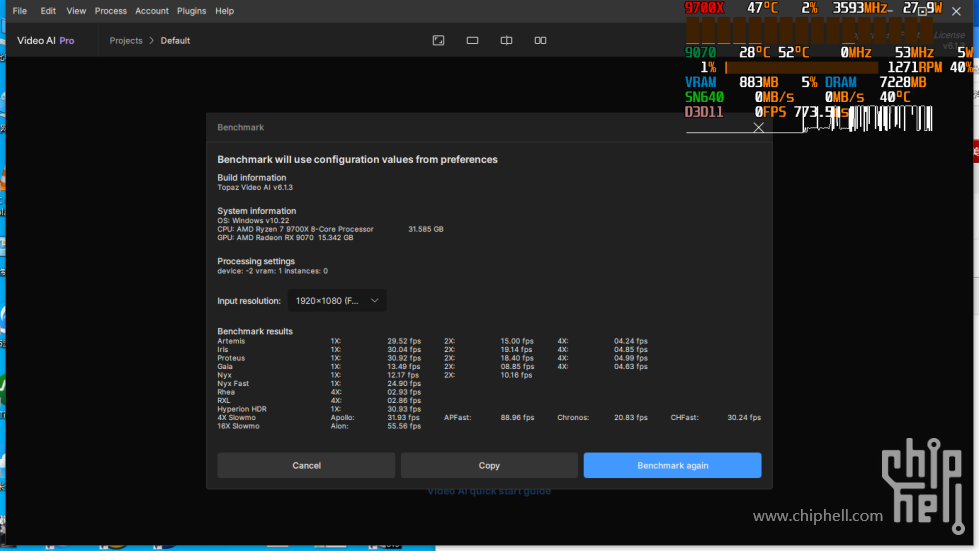This screenshot has width=979, height=551.
Task: Open the View menu
Action: pyautogui.click(x=76, y=11)
